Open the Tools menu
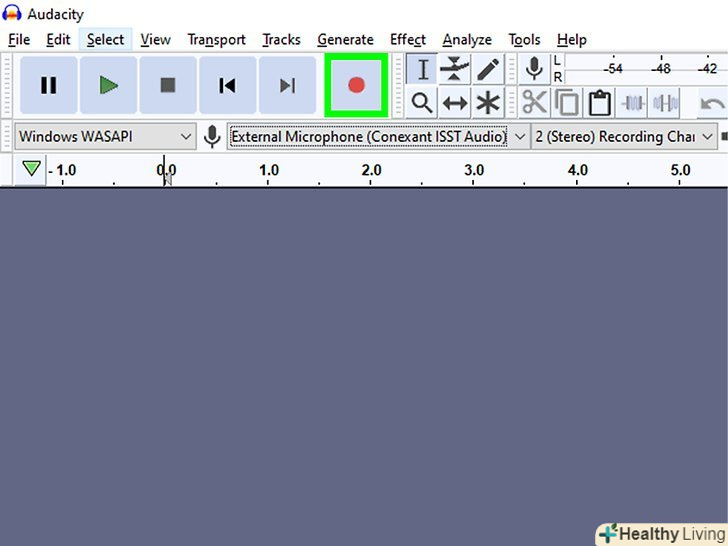 (524, 40)
